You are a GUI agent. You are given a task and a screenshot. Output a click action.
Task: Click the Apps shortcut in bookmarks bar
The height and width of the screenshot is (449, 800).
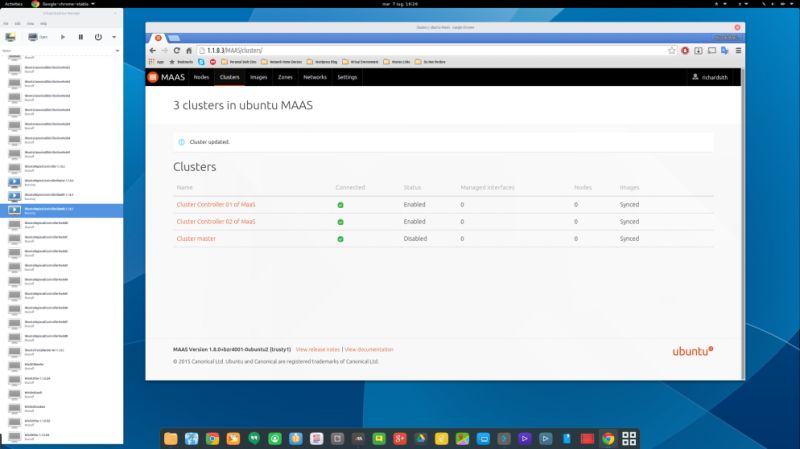click(x=157, y=62)
